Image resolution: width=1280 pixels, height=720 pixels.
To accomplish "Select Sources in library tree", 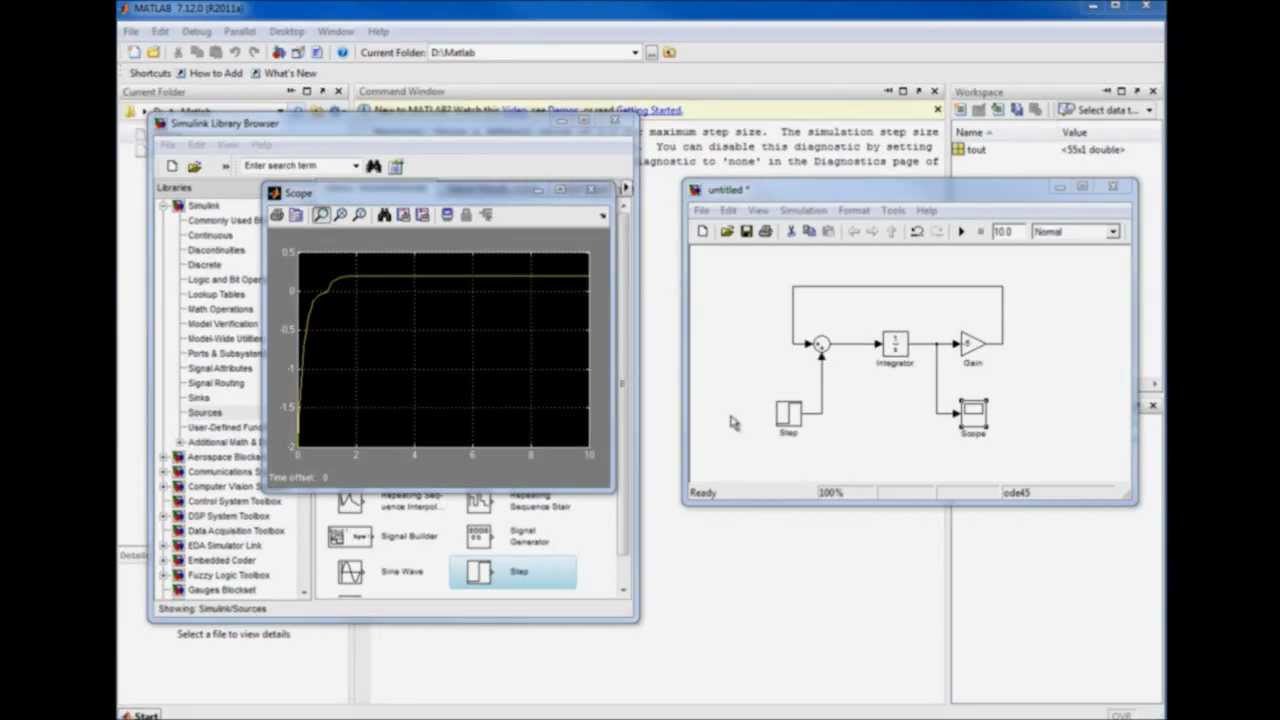I will click(x=205, y=413).
